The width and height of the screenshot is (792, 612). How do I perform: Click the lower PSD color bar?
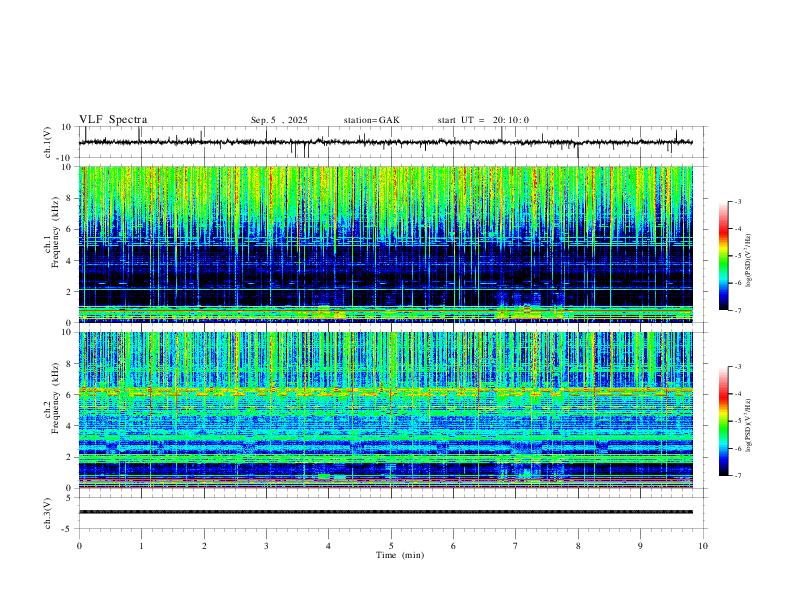click(x=723, y=421)
